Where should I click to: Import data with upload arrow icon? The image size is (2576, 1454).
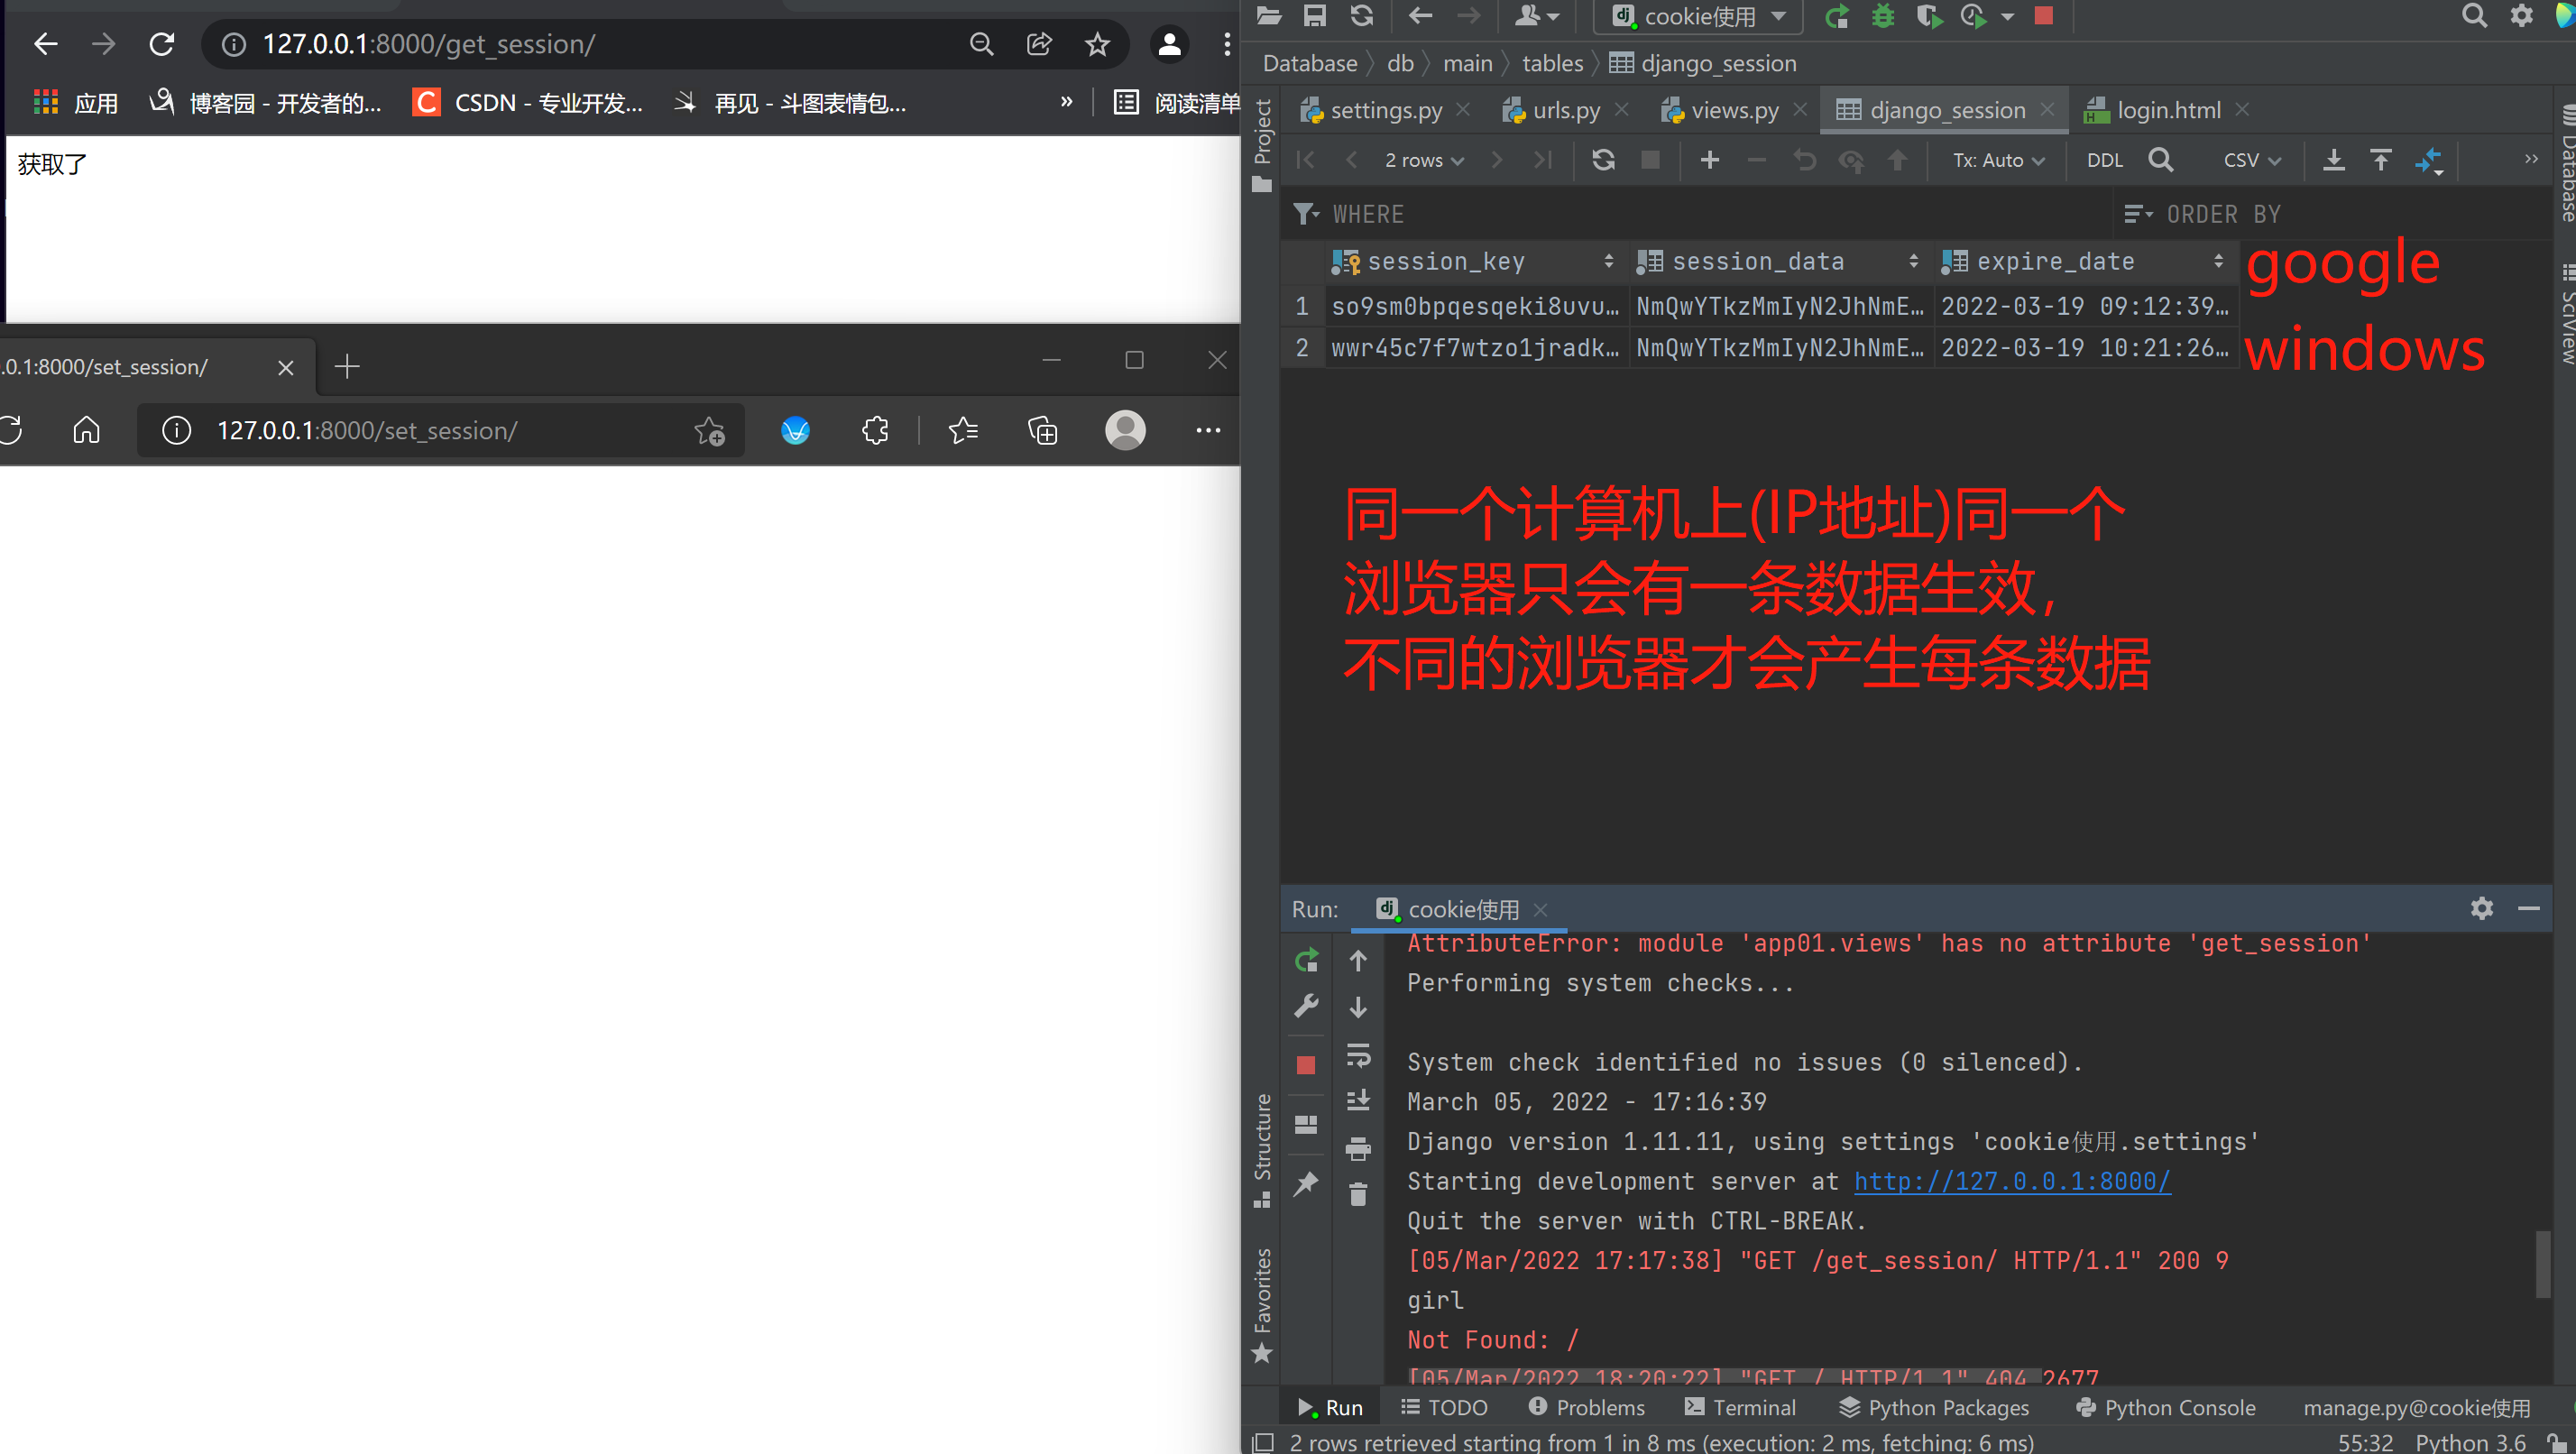pos(2380,160)
